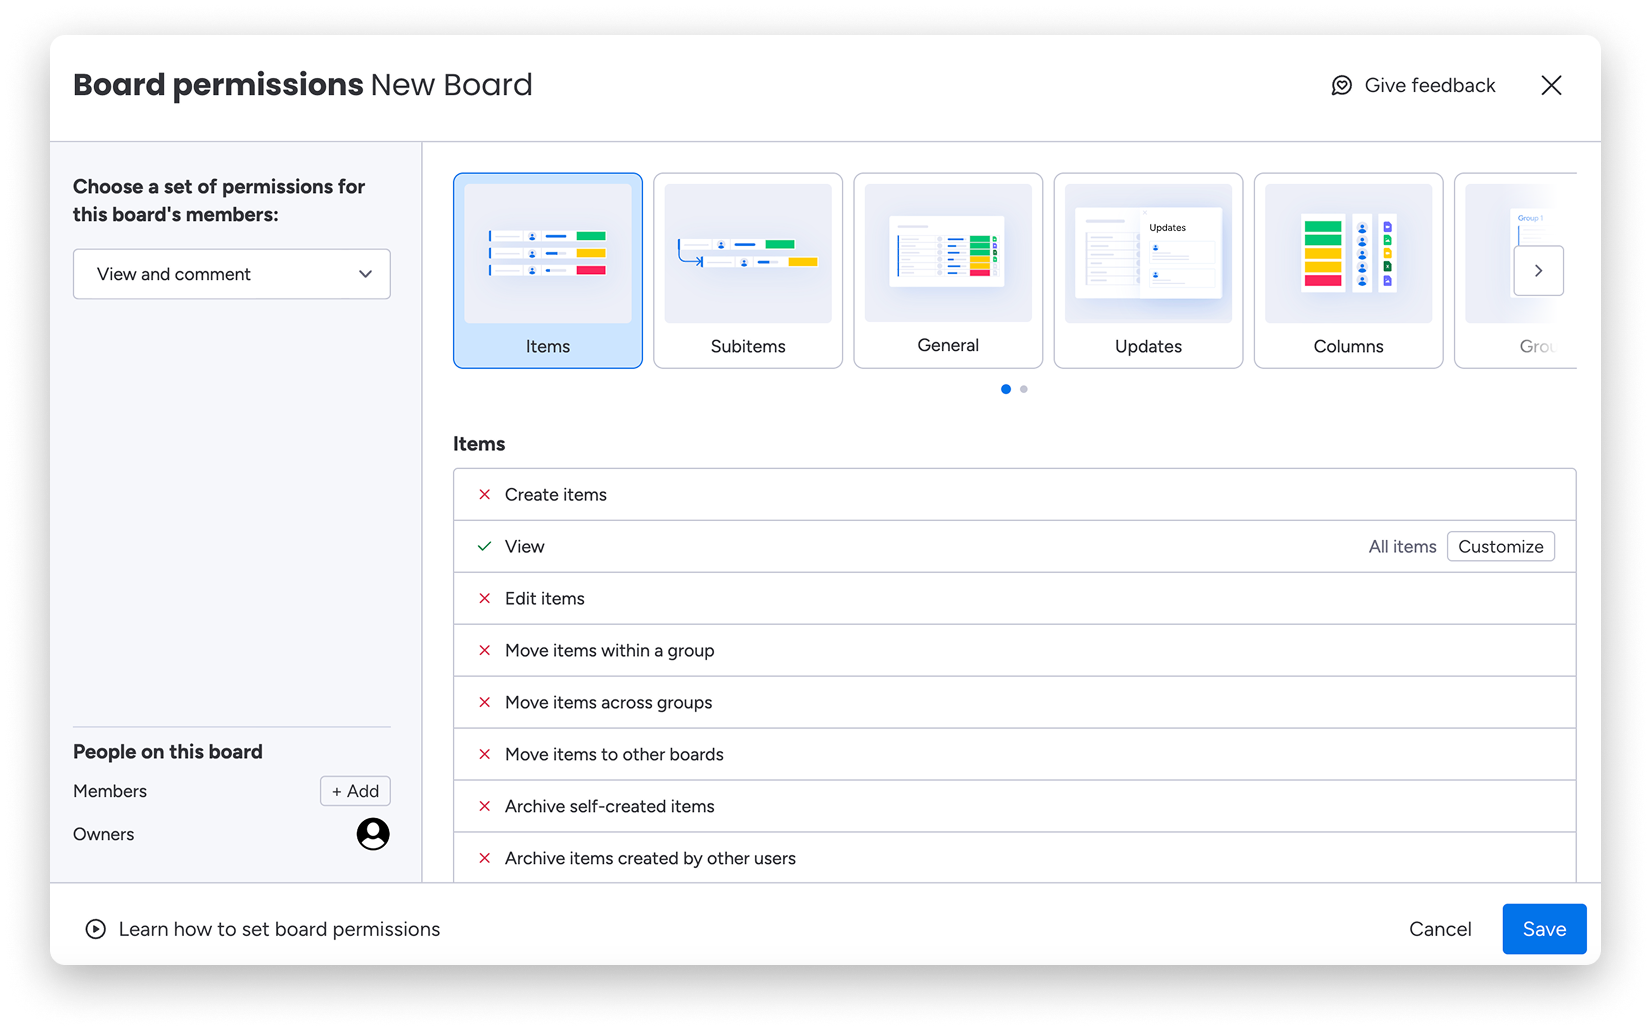Image resolution: width=1651 pixels, height=1030 pixels.
Task: Add members with the + Add button
Action: pyautogui.click(x=355, y=791)
